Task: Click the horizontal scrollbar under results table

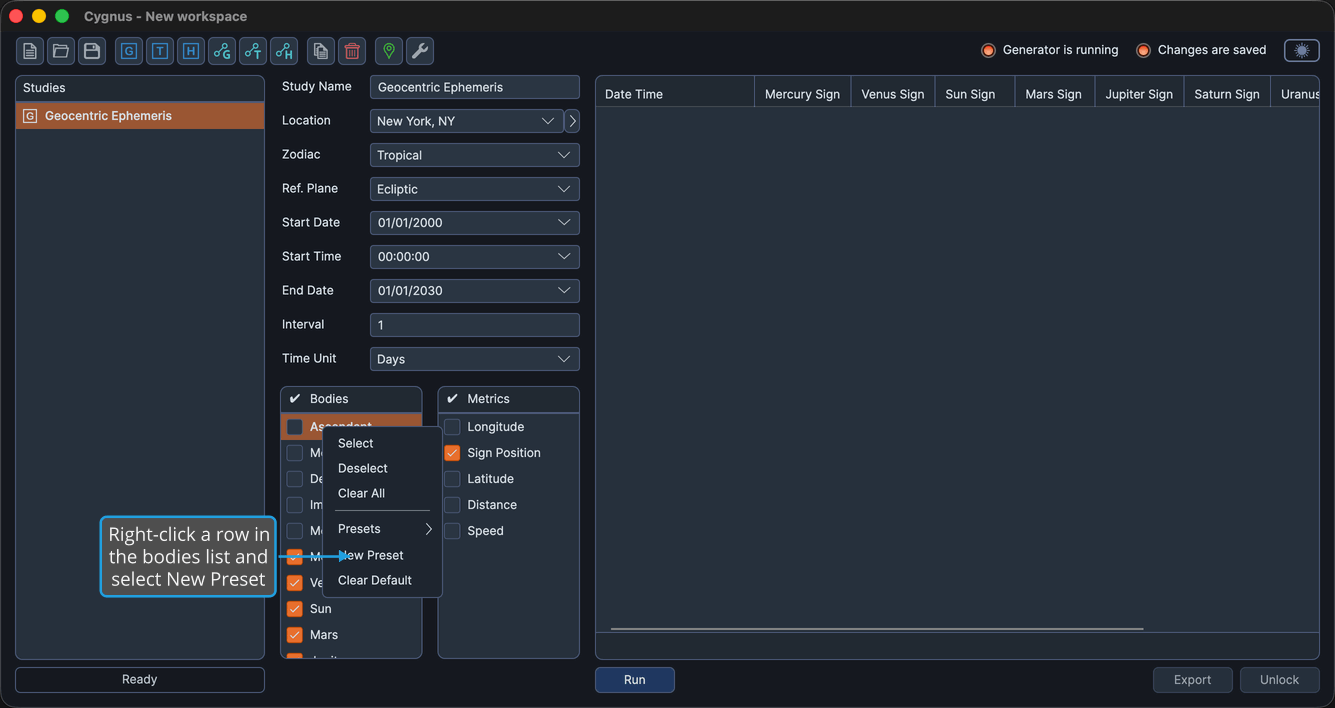Action: pyautogui.click(x=877, y=629)
